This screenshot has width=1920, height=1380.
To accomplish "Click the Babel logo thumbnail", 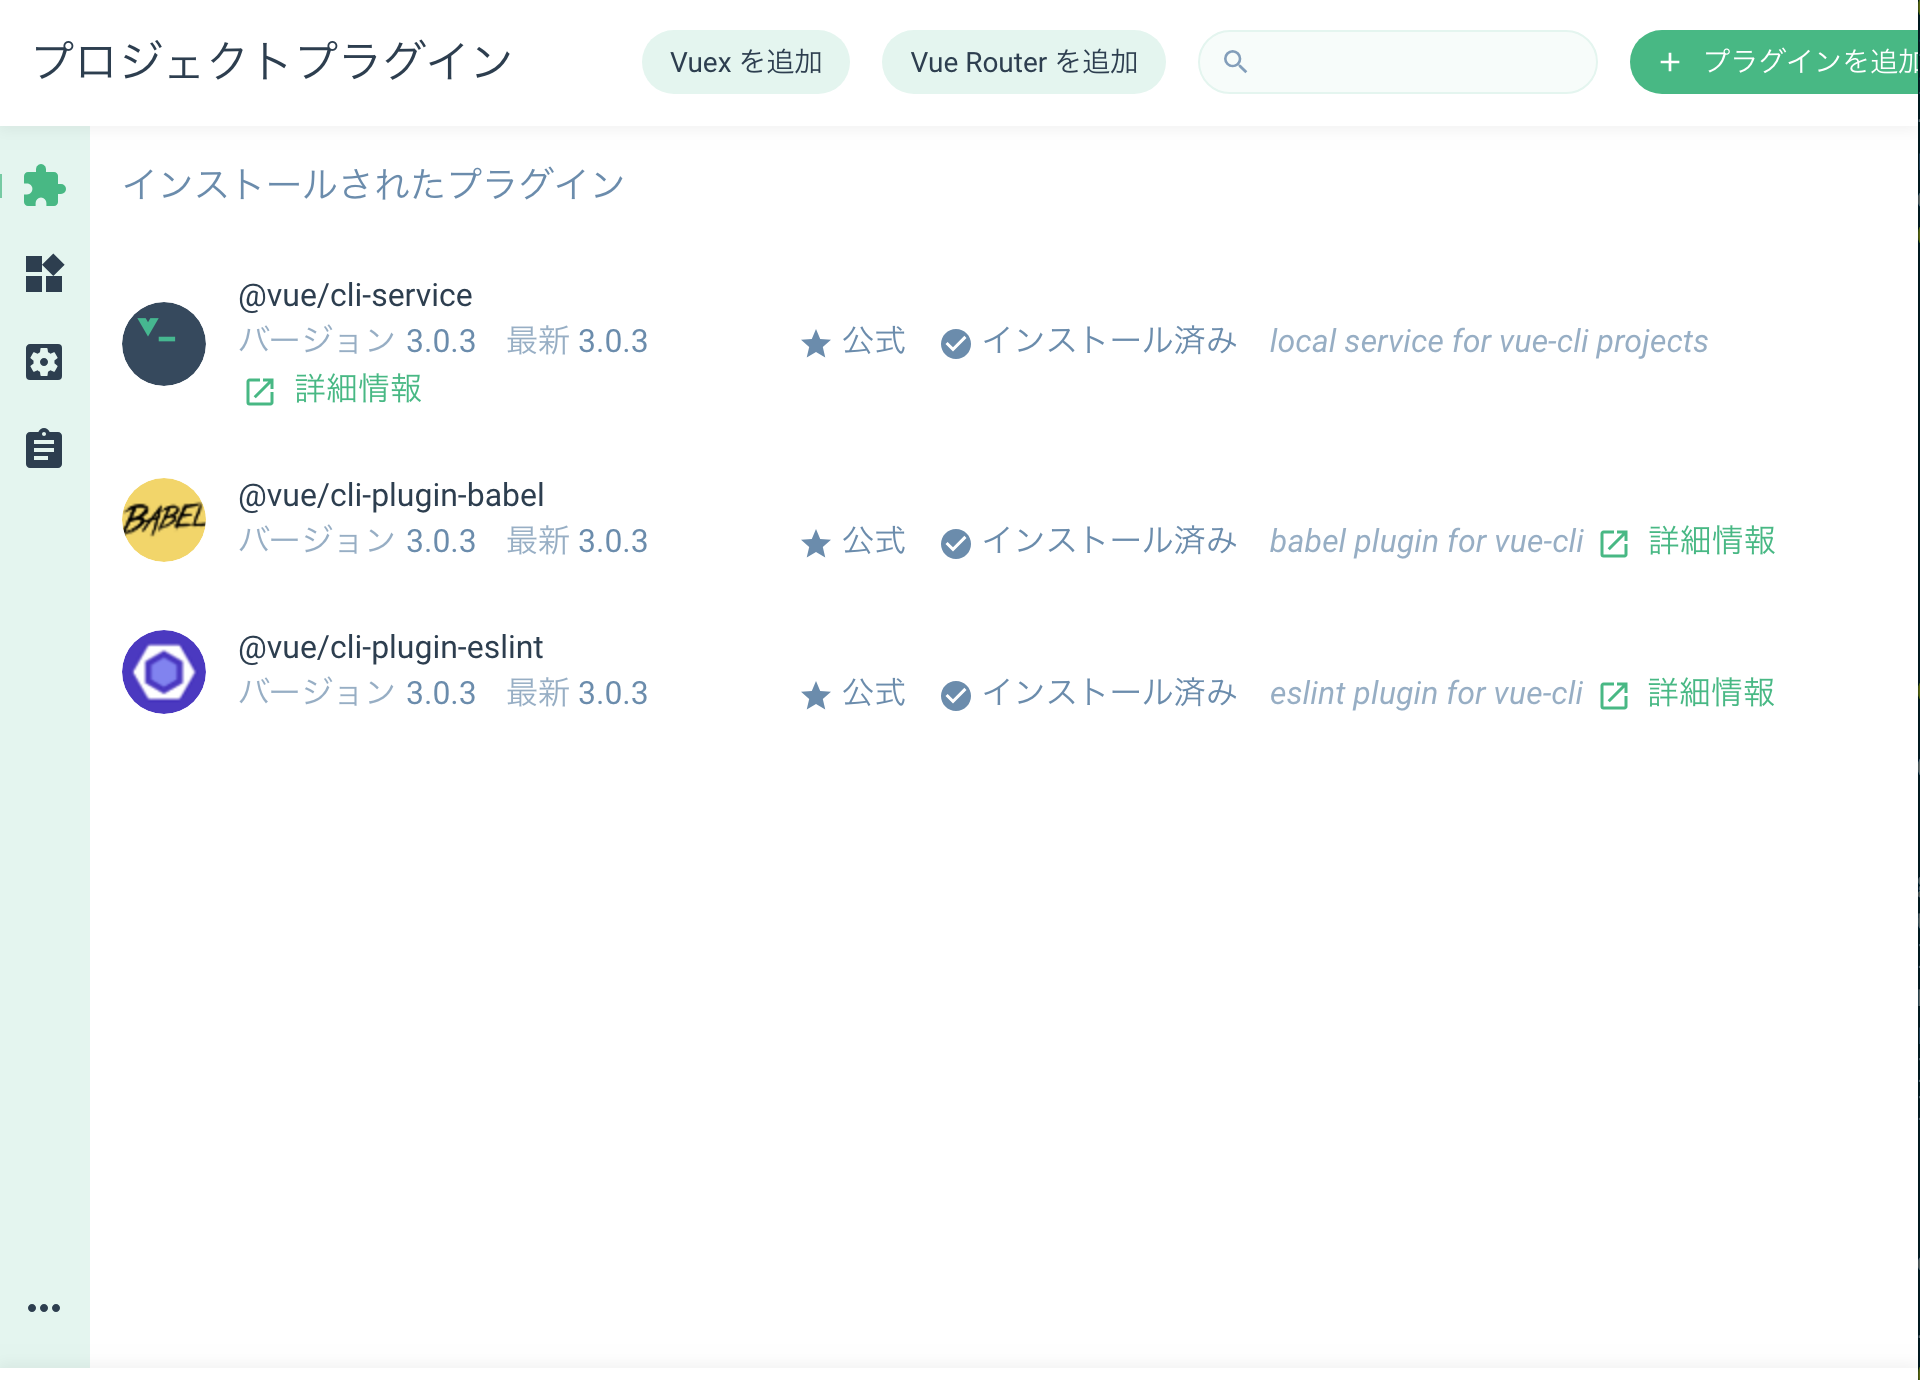I will pos(164,520).
